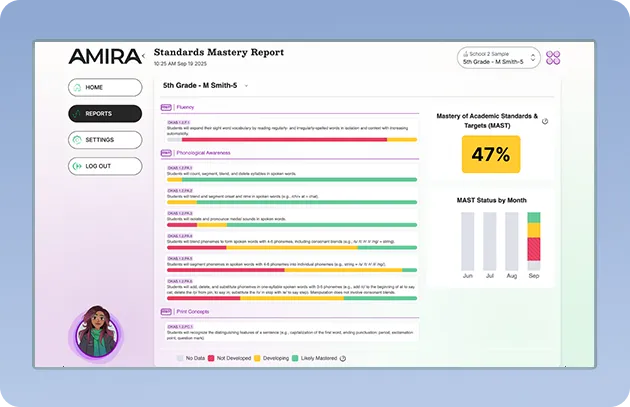Collapse sidebar using chevron beside AMIRA logo
630x407 pixels.
tap(143, 55)
